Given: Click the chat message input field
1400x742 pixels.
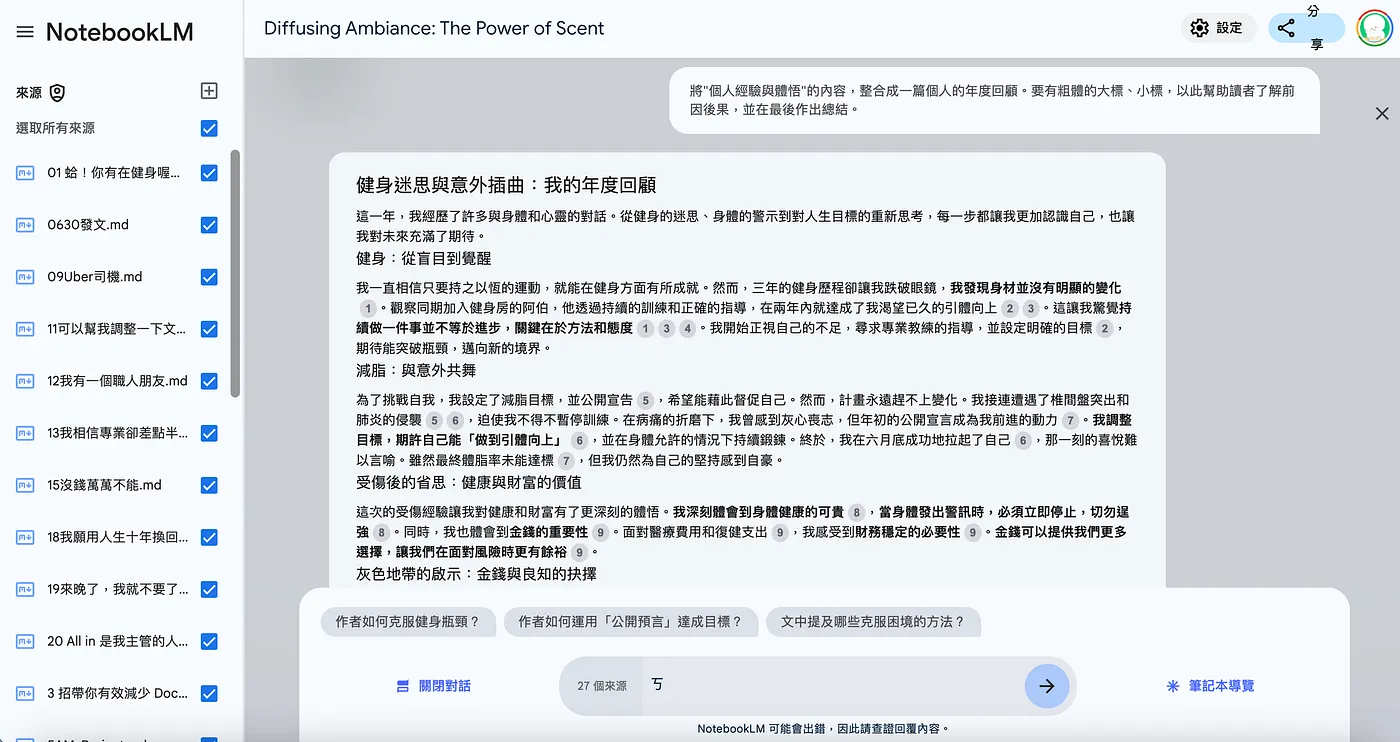Looking at the screenshot, I should pyautogui.click(x=833, y=686).
